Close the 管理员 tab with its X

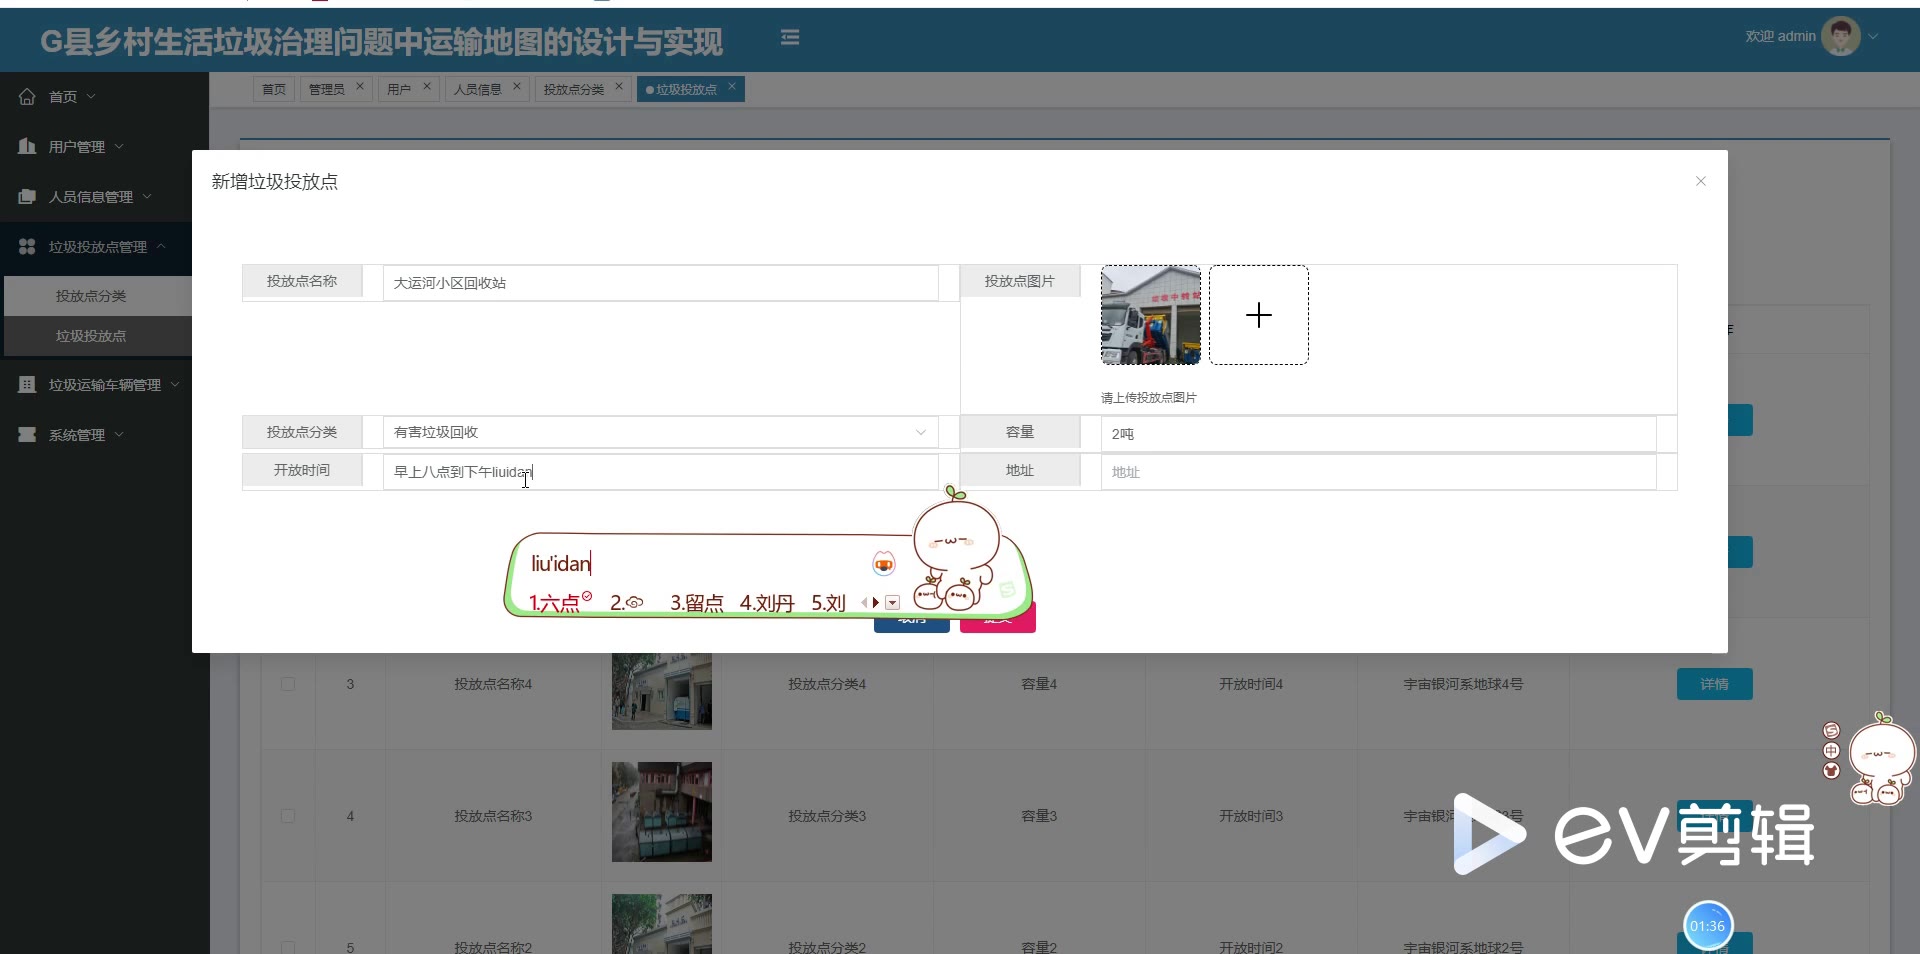[x=360, y=87]
